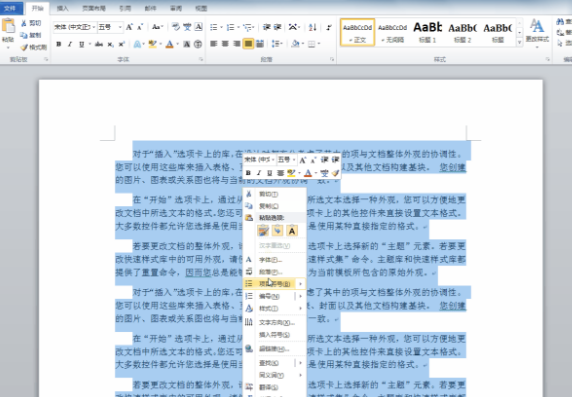Click format painter on the mini toolbar
Screen dimensions: 572x397
[335, 173]
